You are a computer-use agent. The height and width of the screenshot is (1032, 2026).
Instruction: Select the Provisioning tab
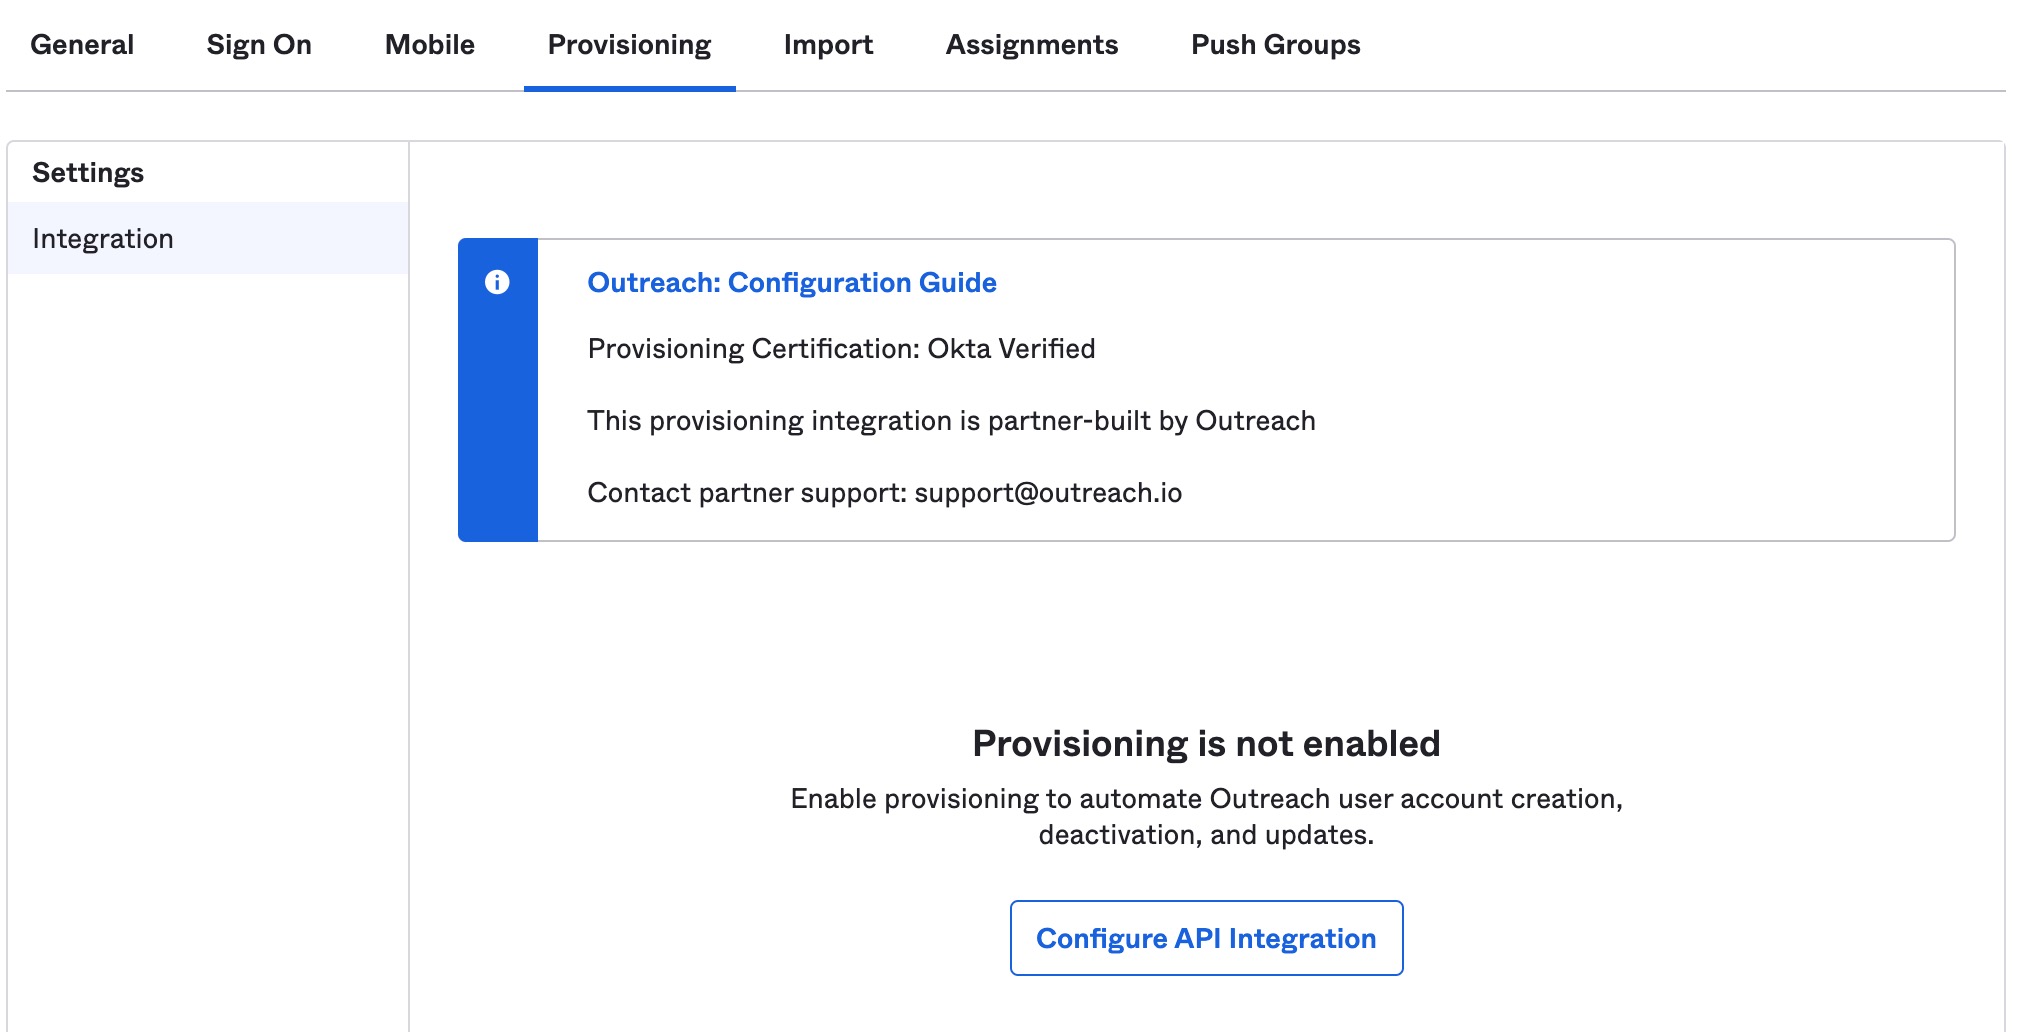tap(630, 45)
